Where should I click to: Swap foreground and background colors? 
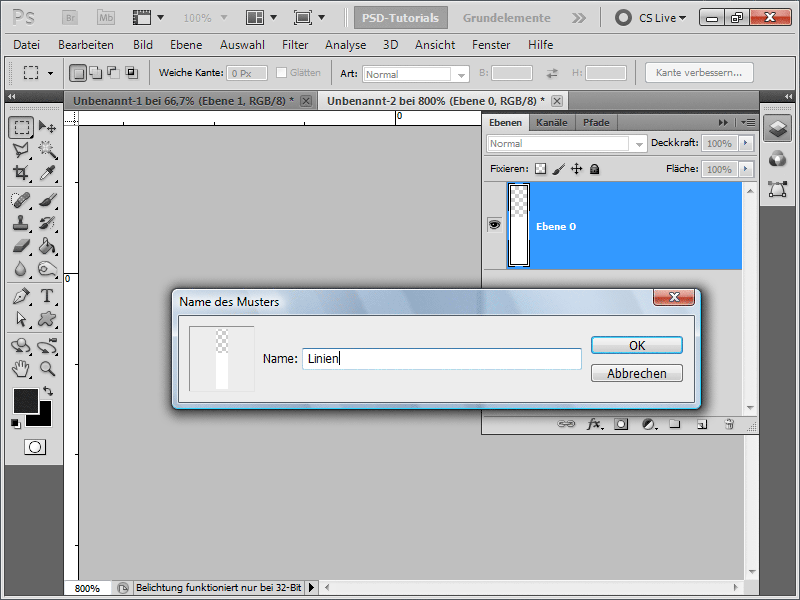tap(48, 391)
